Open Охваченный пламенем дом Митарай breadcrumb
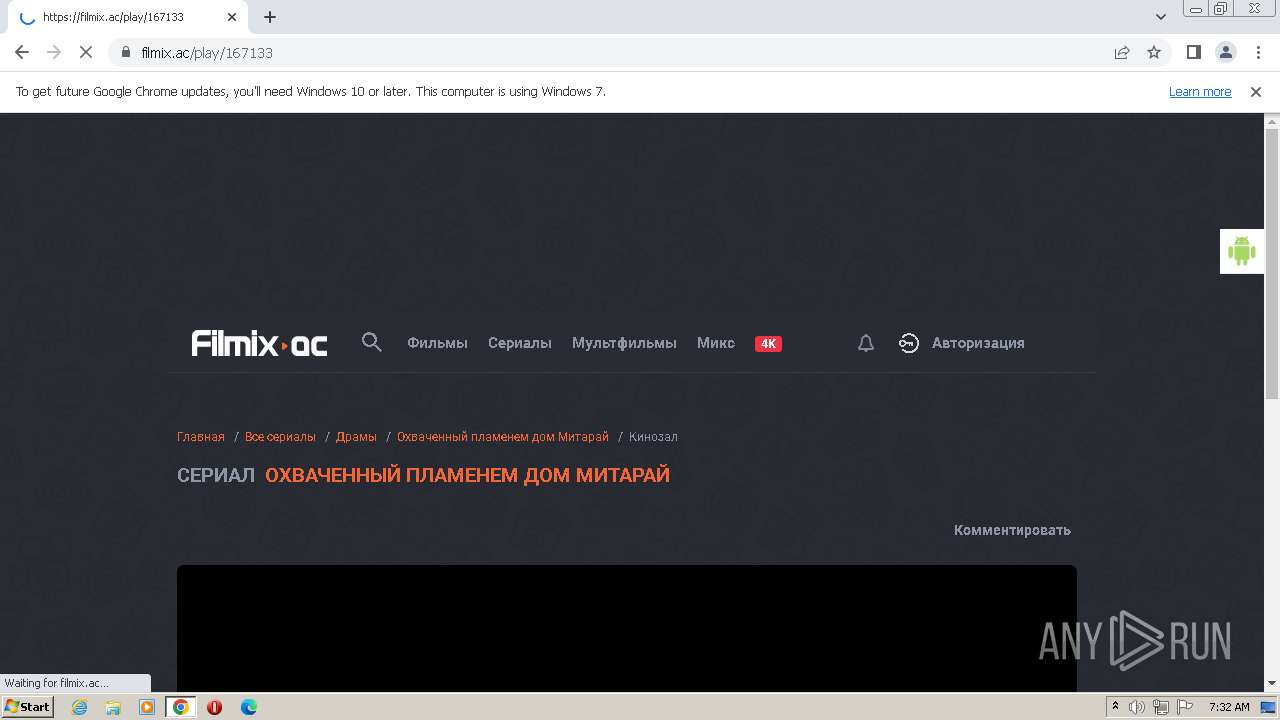This screenshot has width=1280, height=720. coord(503,437)
